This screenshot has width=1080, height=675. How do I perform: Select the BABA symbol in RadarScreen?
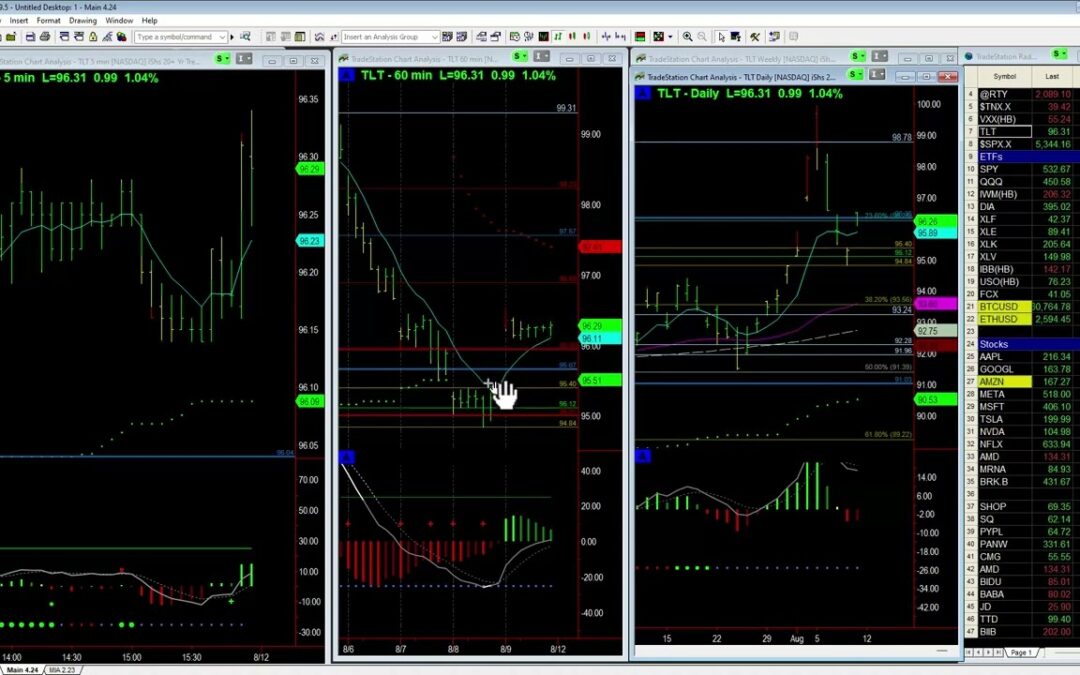pos(992,594)
